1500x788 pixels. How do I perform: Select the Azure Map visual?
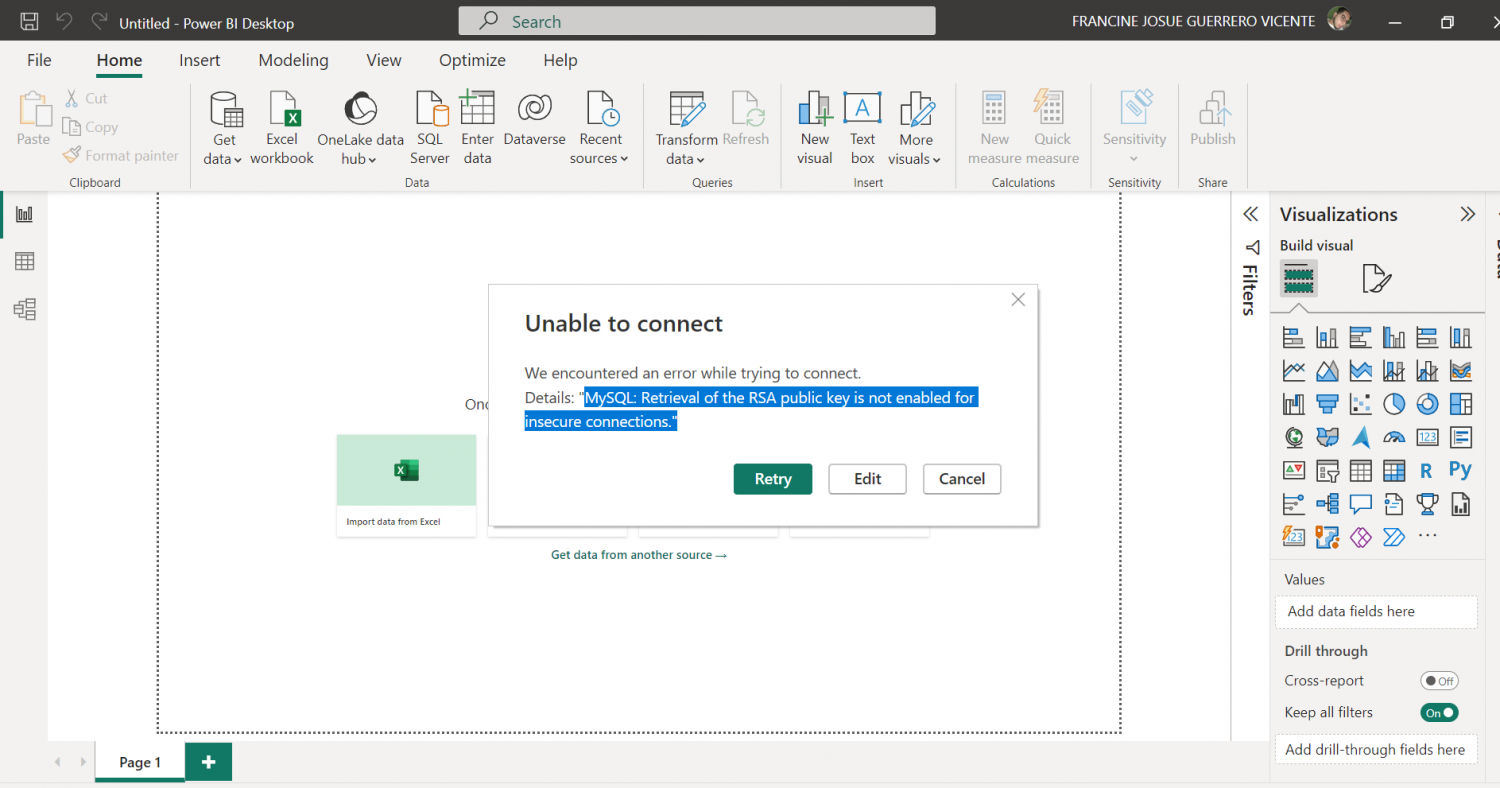point(1360,437)
